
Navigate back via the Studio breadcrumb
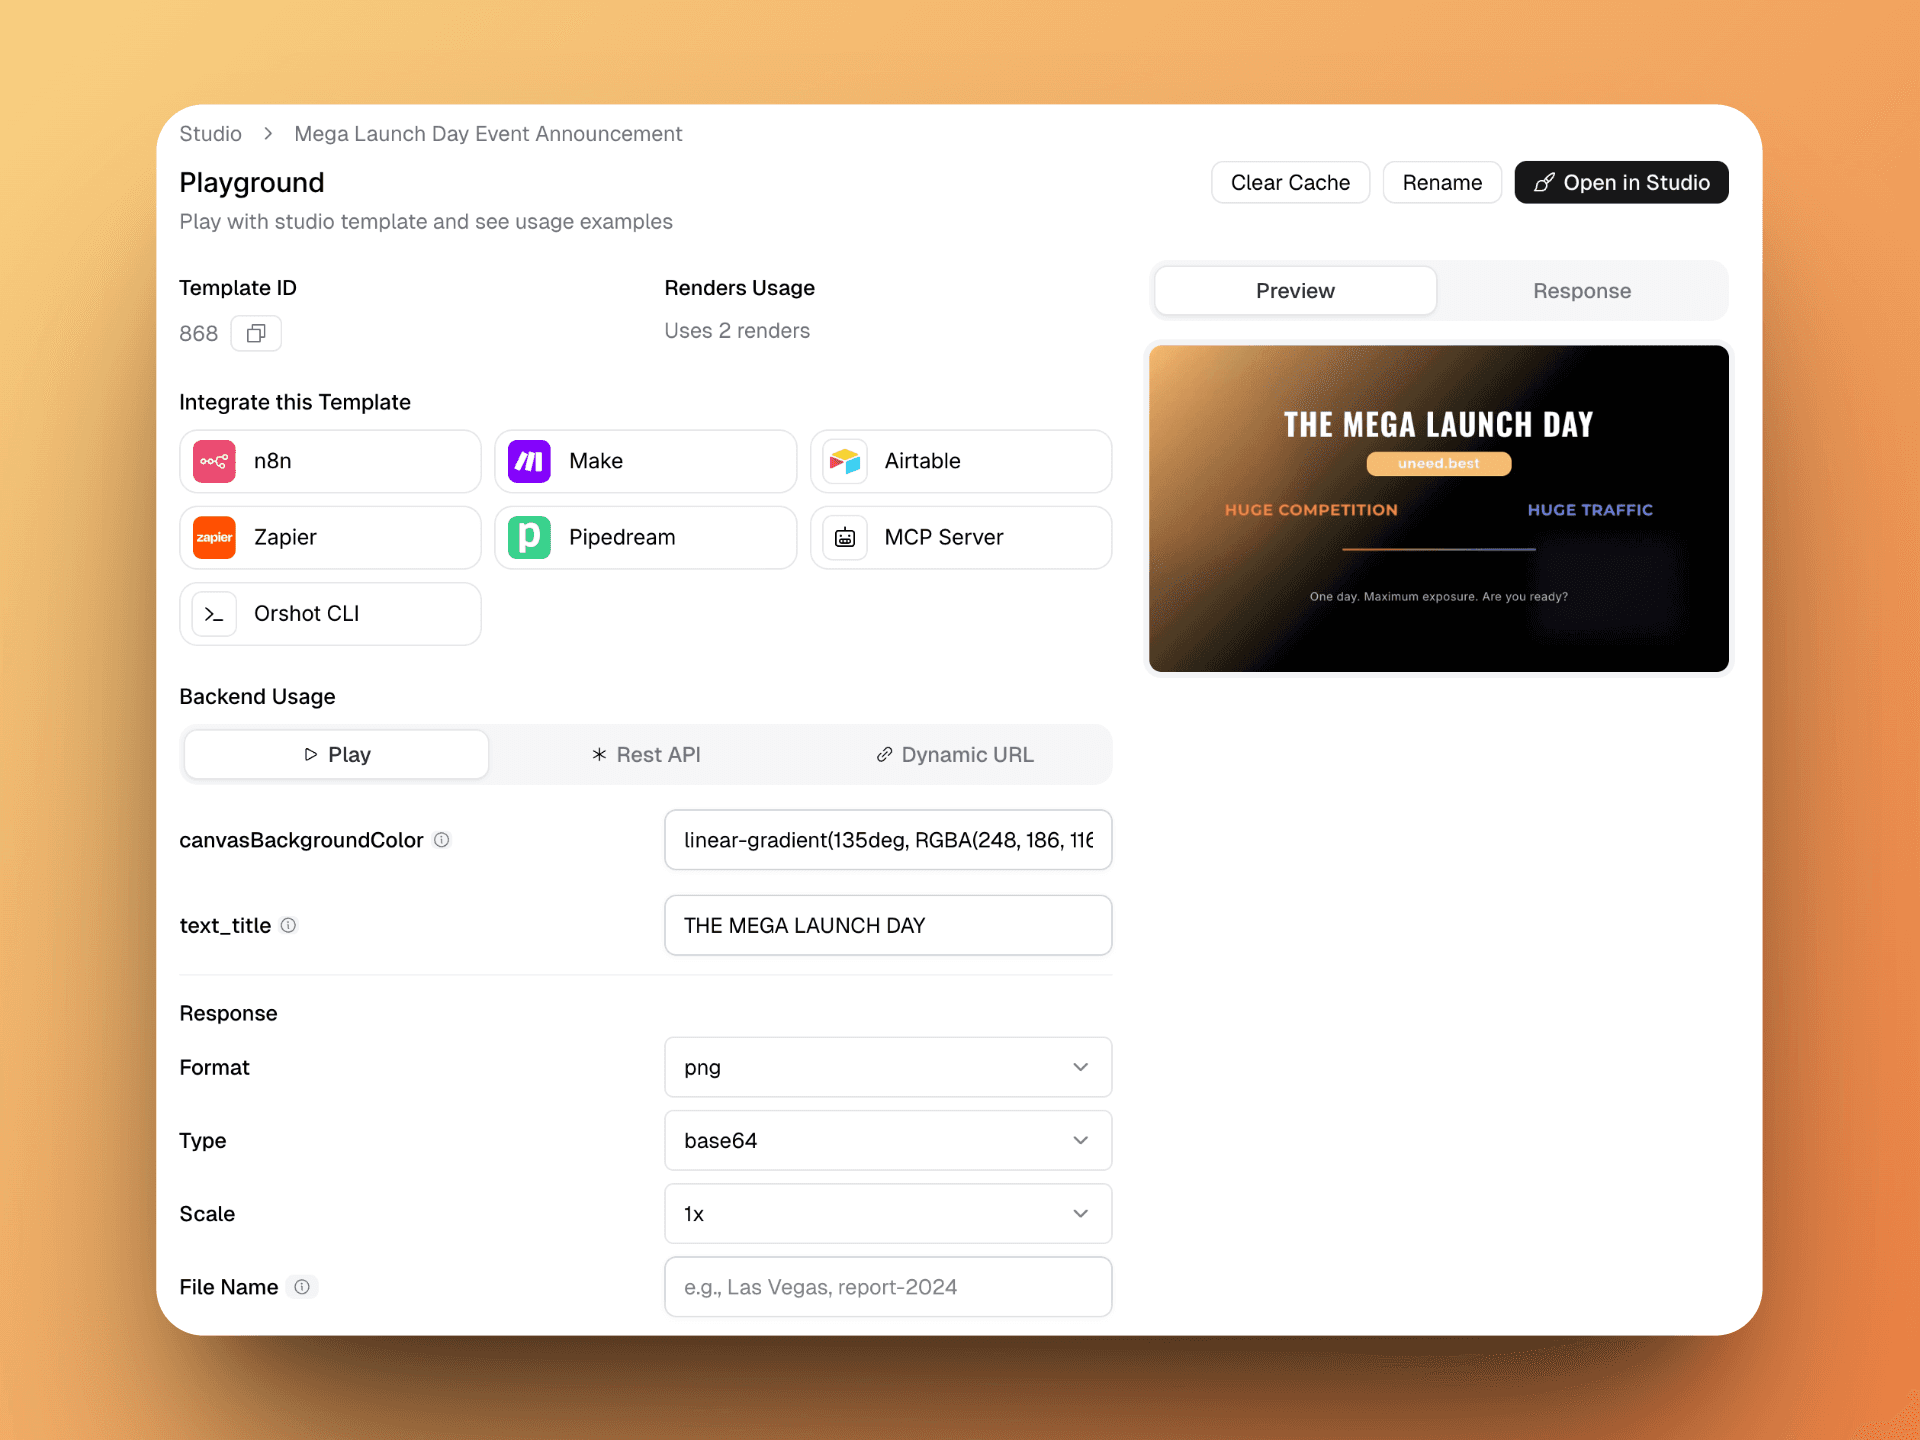(x=210, y=133)
